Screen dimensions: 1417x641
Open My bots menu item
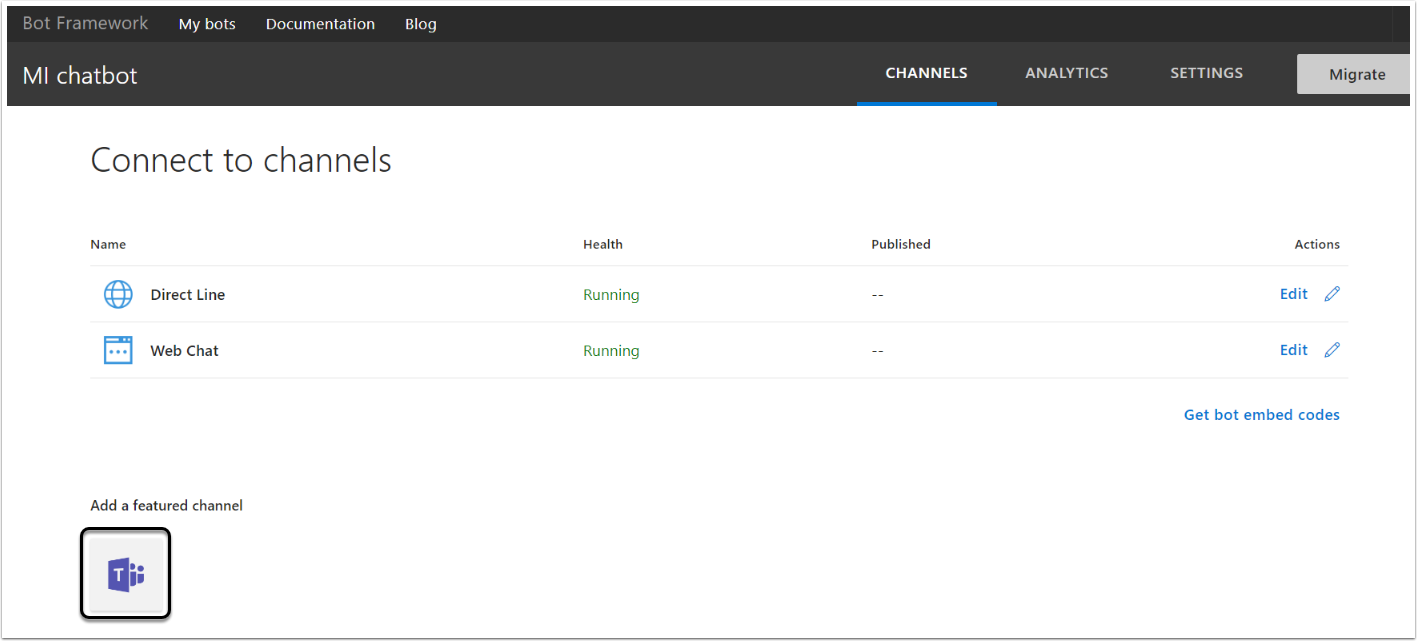tap(207, 24)
